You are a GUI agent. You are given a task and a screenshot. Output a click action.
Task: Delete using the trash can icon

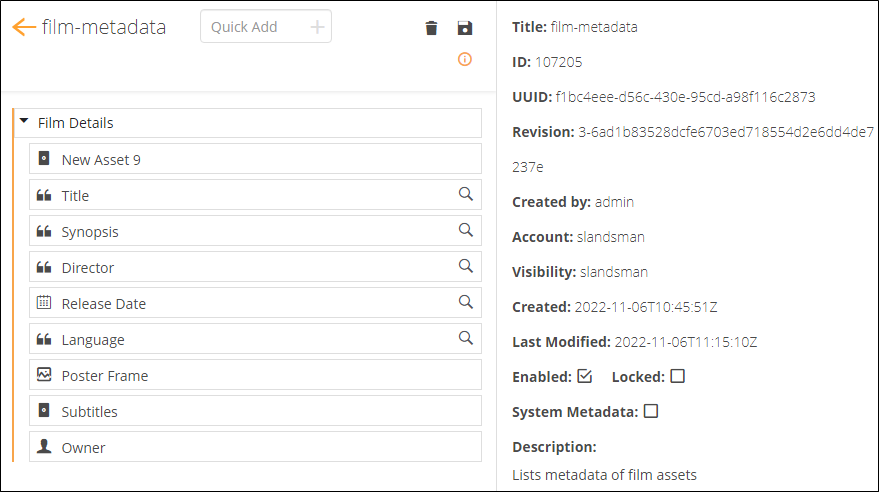pos(431,28)
